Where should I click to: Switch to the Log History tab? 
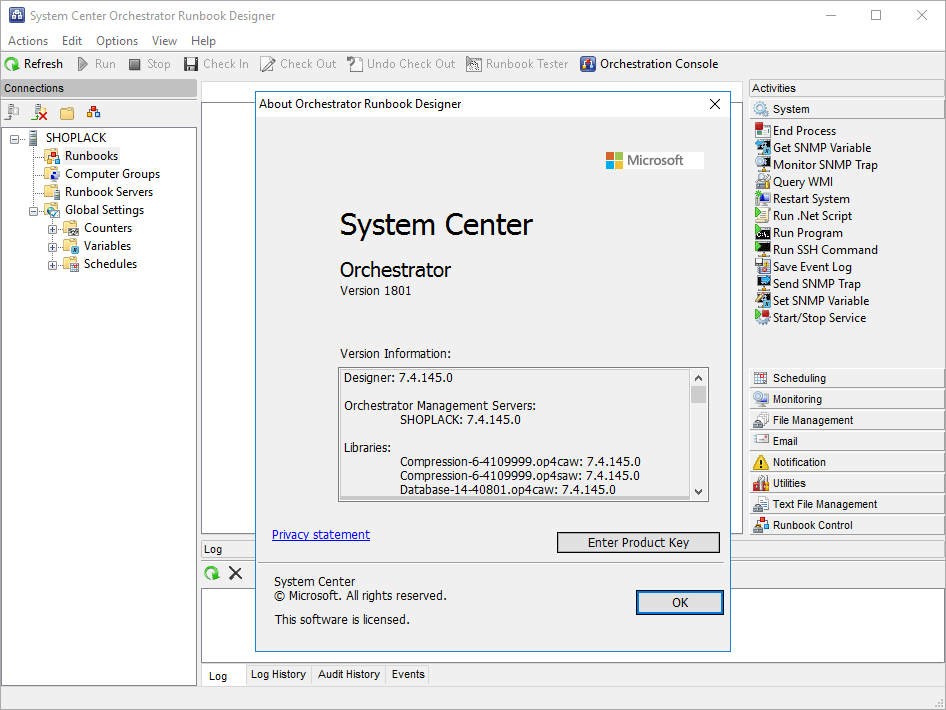[x=278, y=674]
